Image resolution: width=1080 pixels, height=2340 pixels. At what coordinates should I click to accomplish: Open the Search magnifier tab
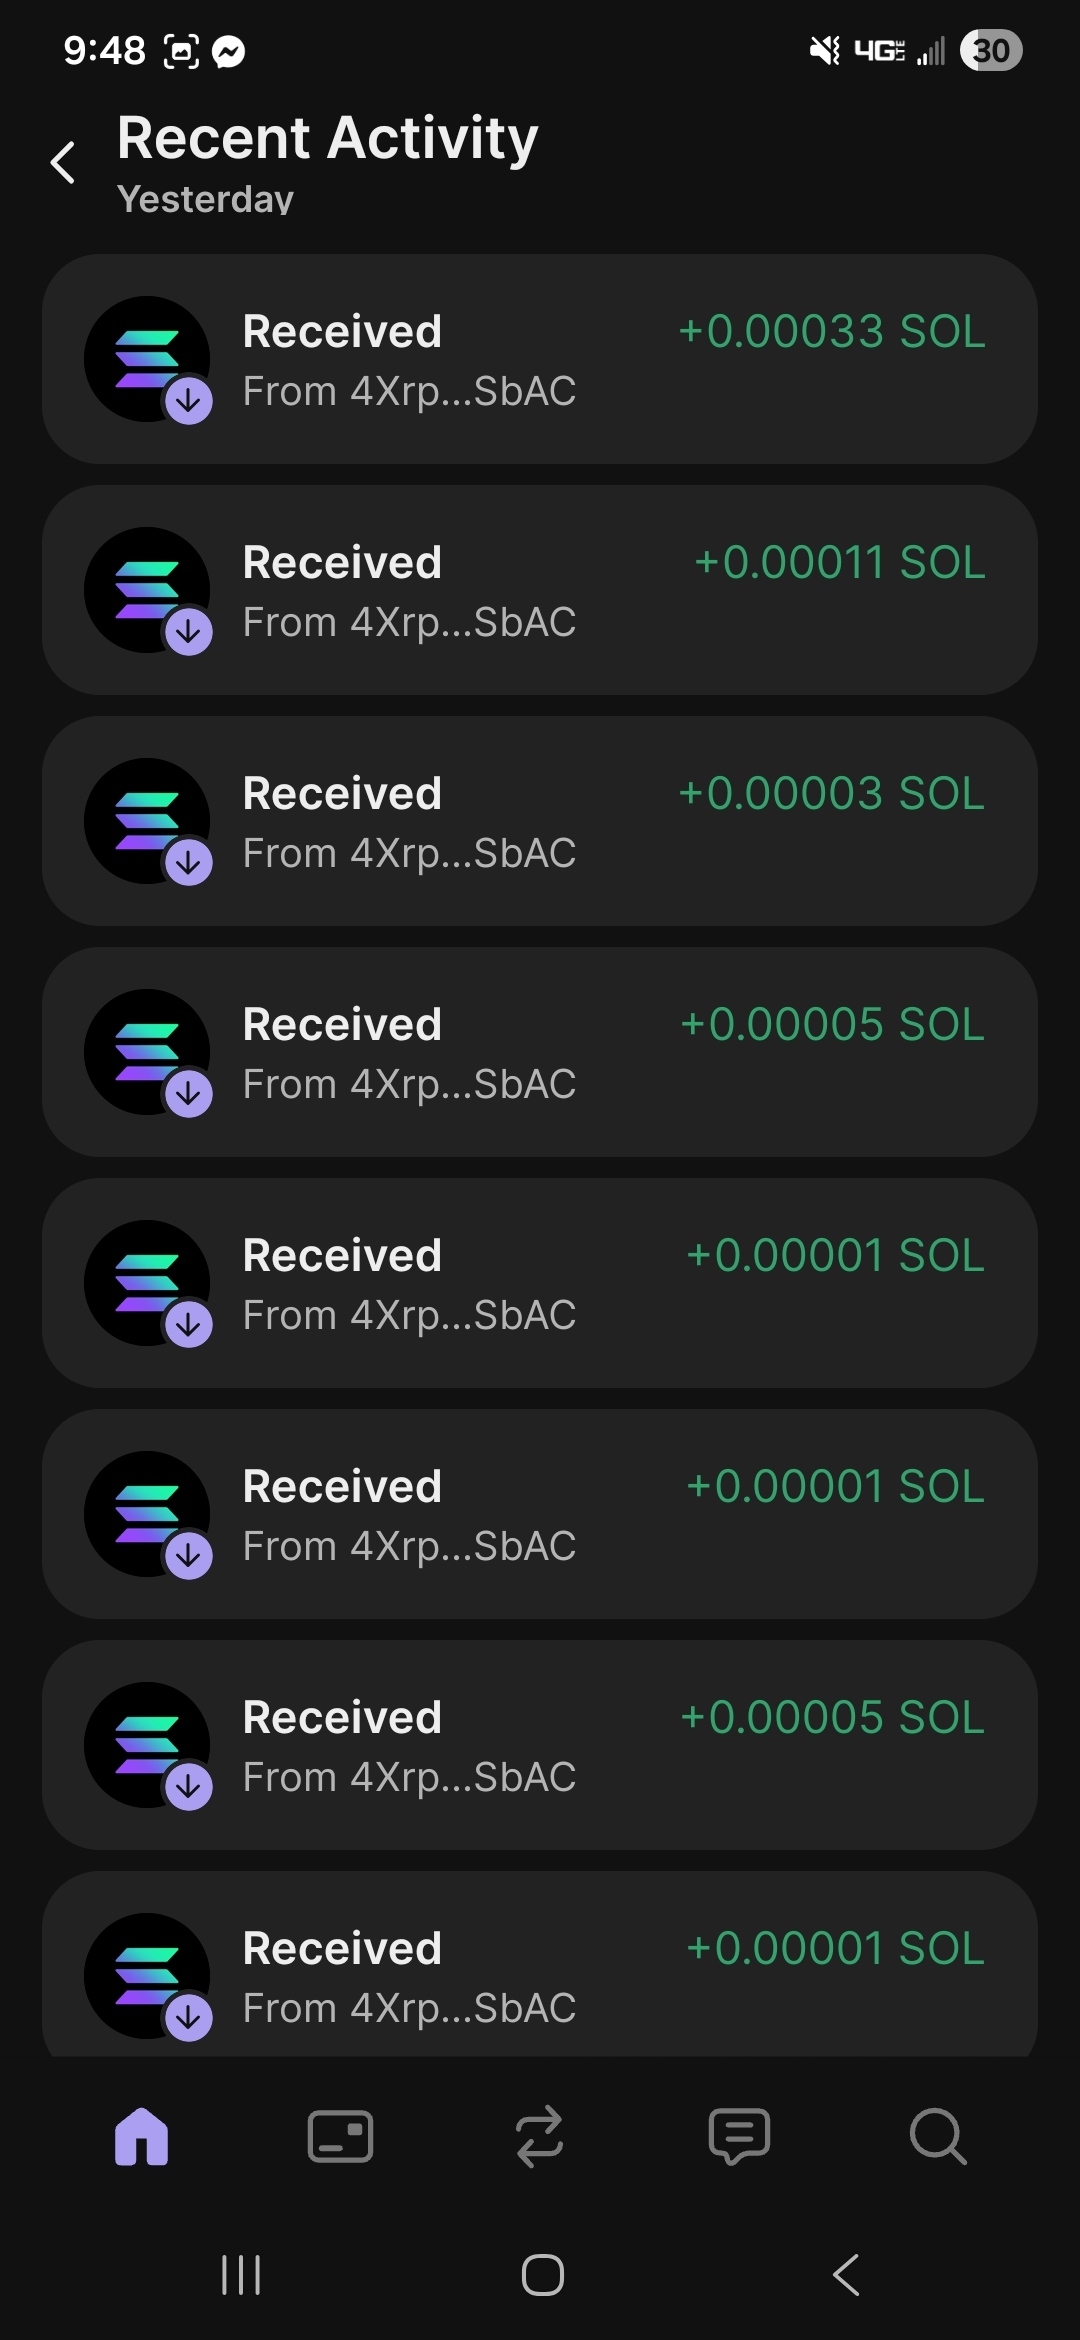point(938,2136)
